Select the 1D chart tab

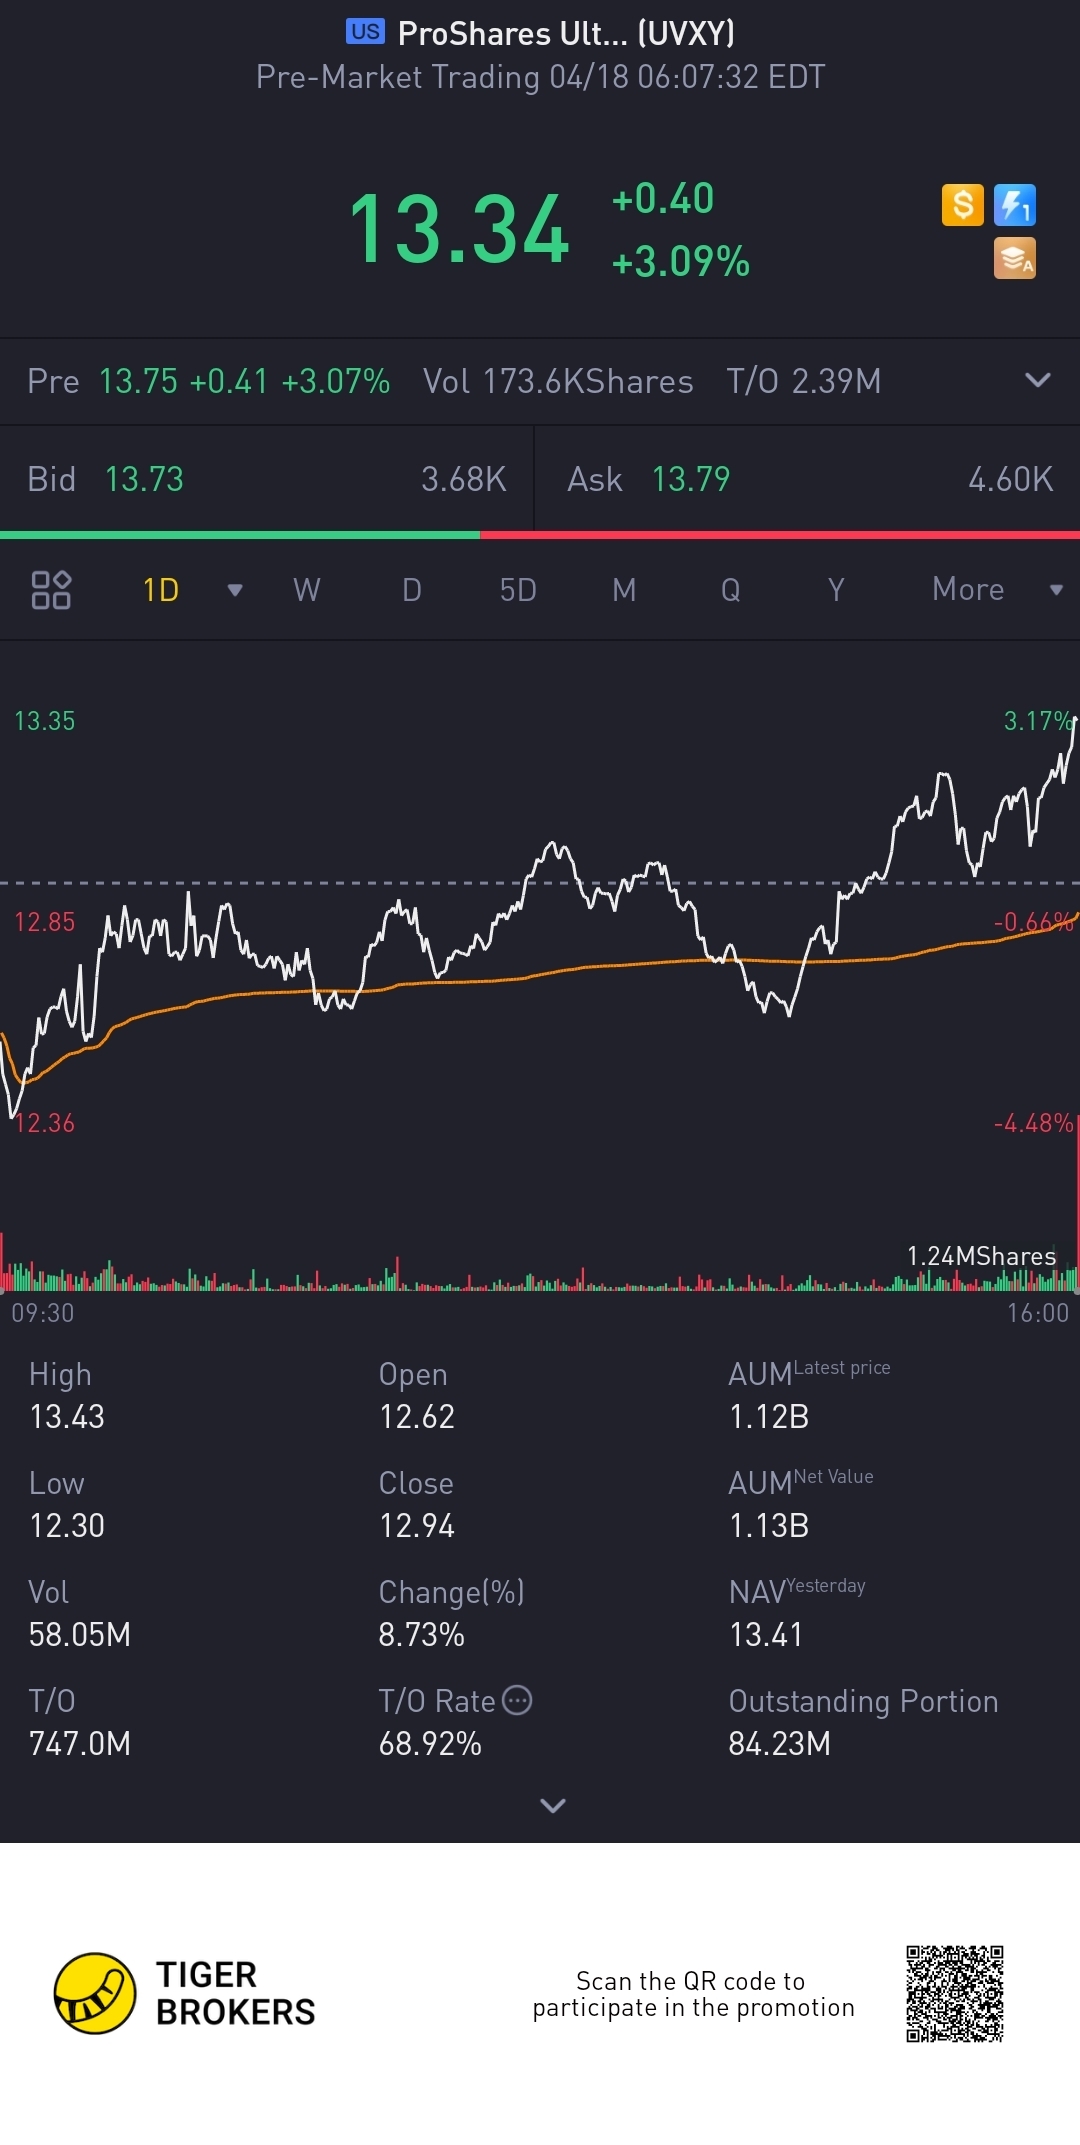(161, 590)
